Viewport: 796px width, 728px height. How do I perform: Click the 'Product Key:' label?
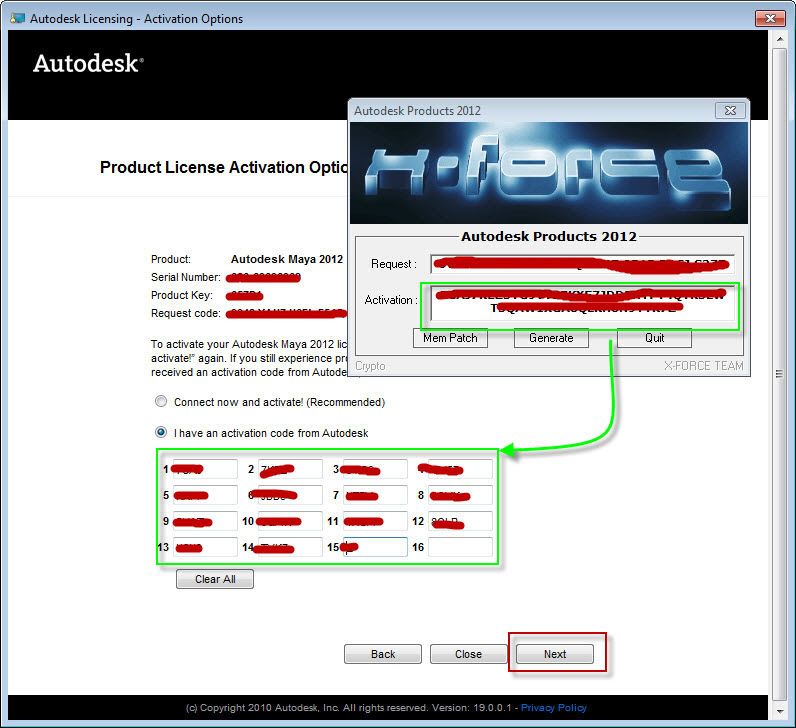click(182, 295)
